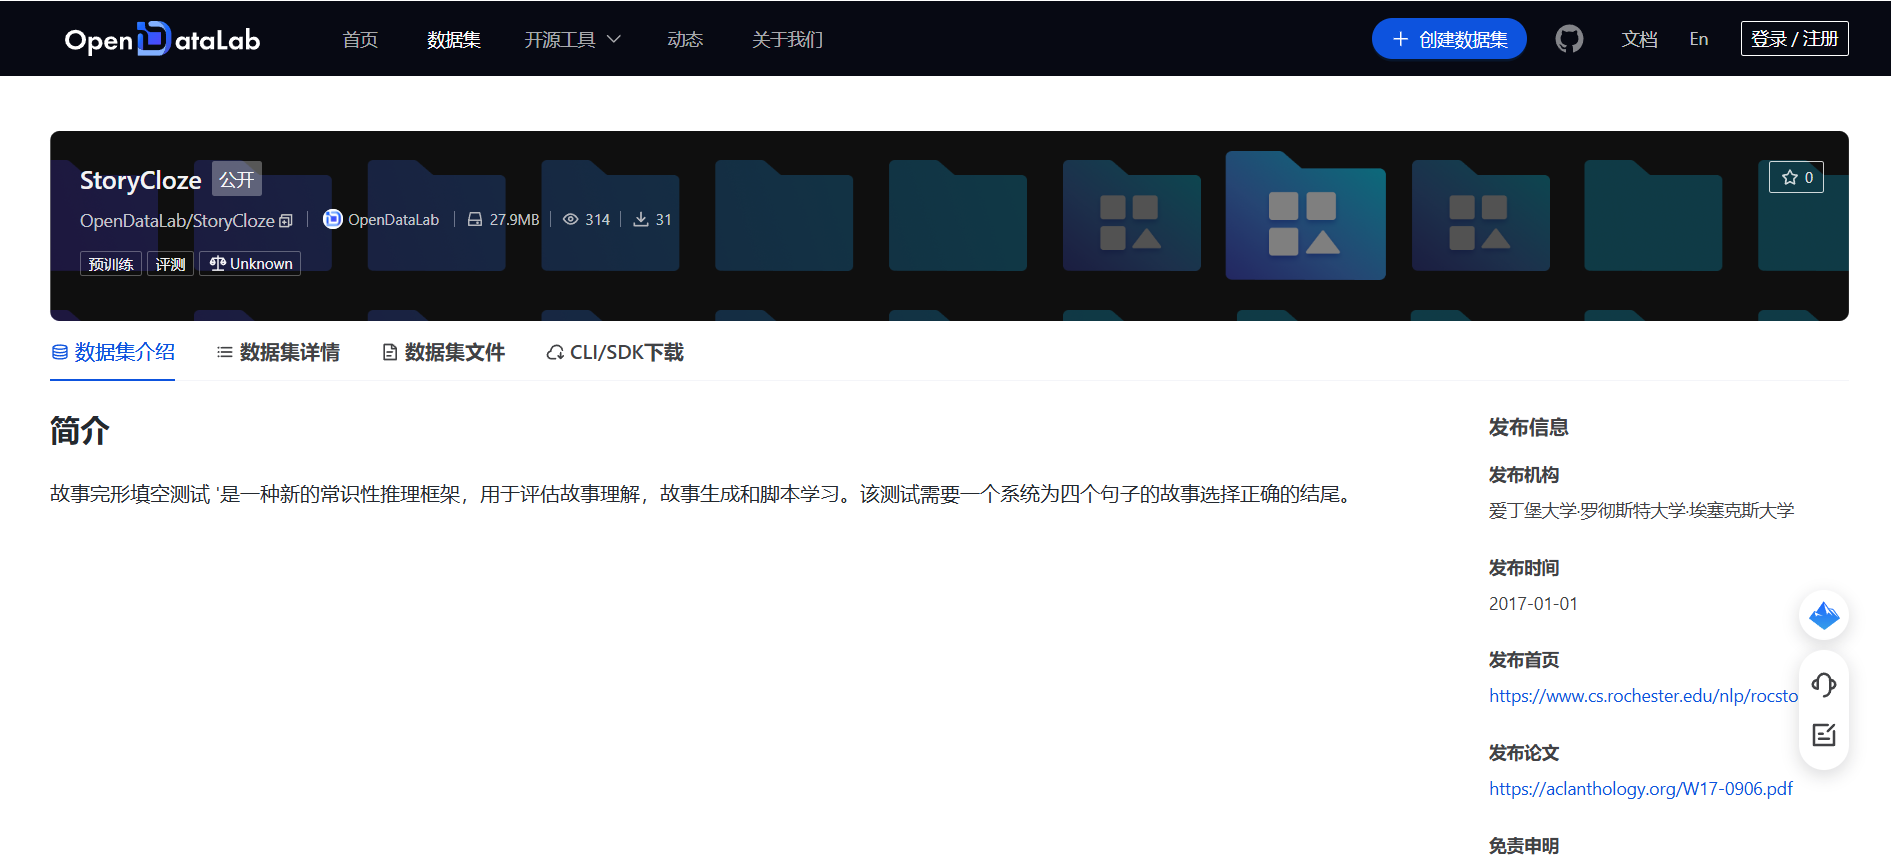Open the feedback form icon
This screenshot has width=1891, height=867.
[1824, 735]
